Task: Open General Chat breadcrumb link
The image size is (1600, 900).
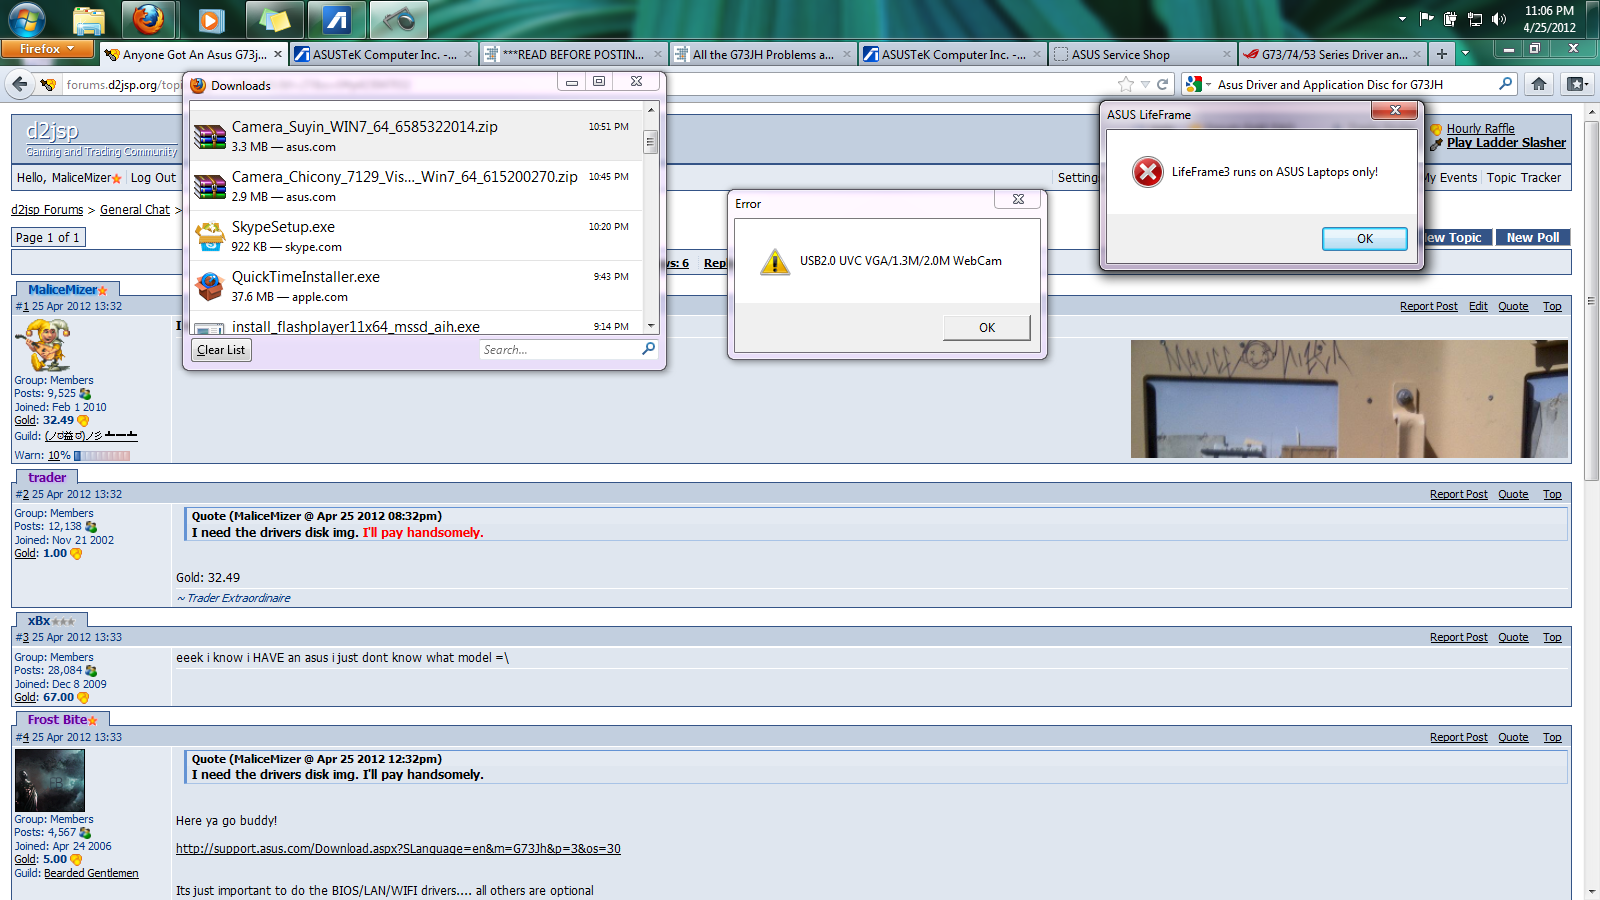Action: (x=135, y=210)
